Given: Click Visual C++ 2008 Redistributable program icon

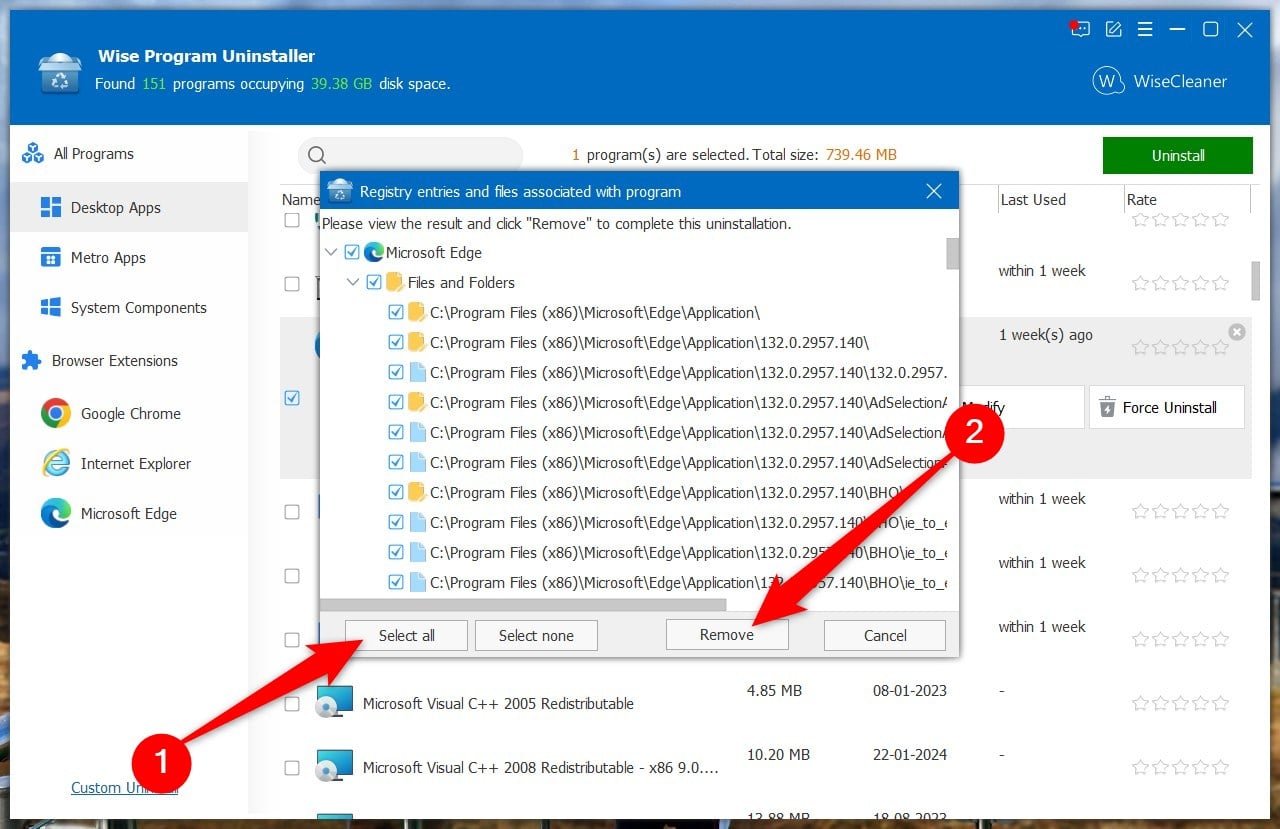Looking at the screenshot, I should coord(335,766).
